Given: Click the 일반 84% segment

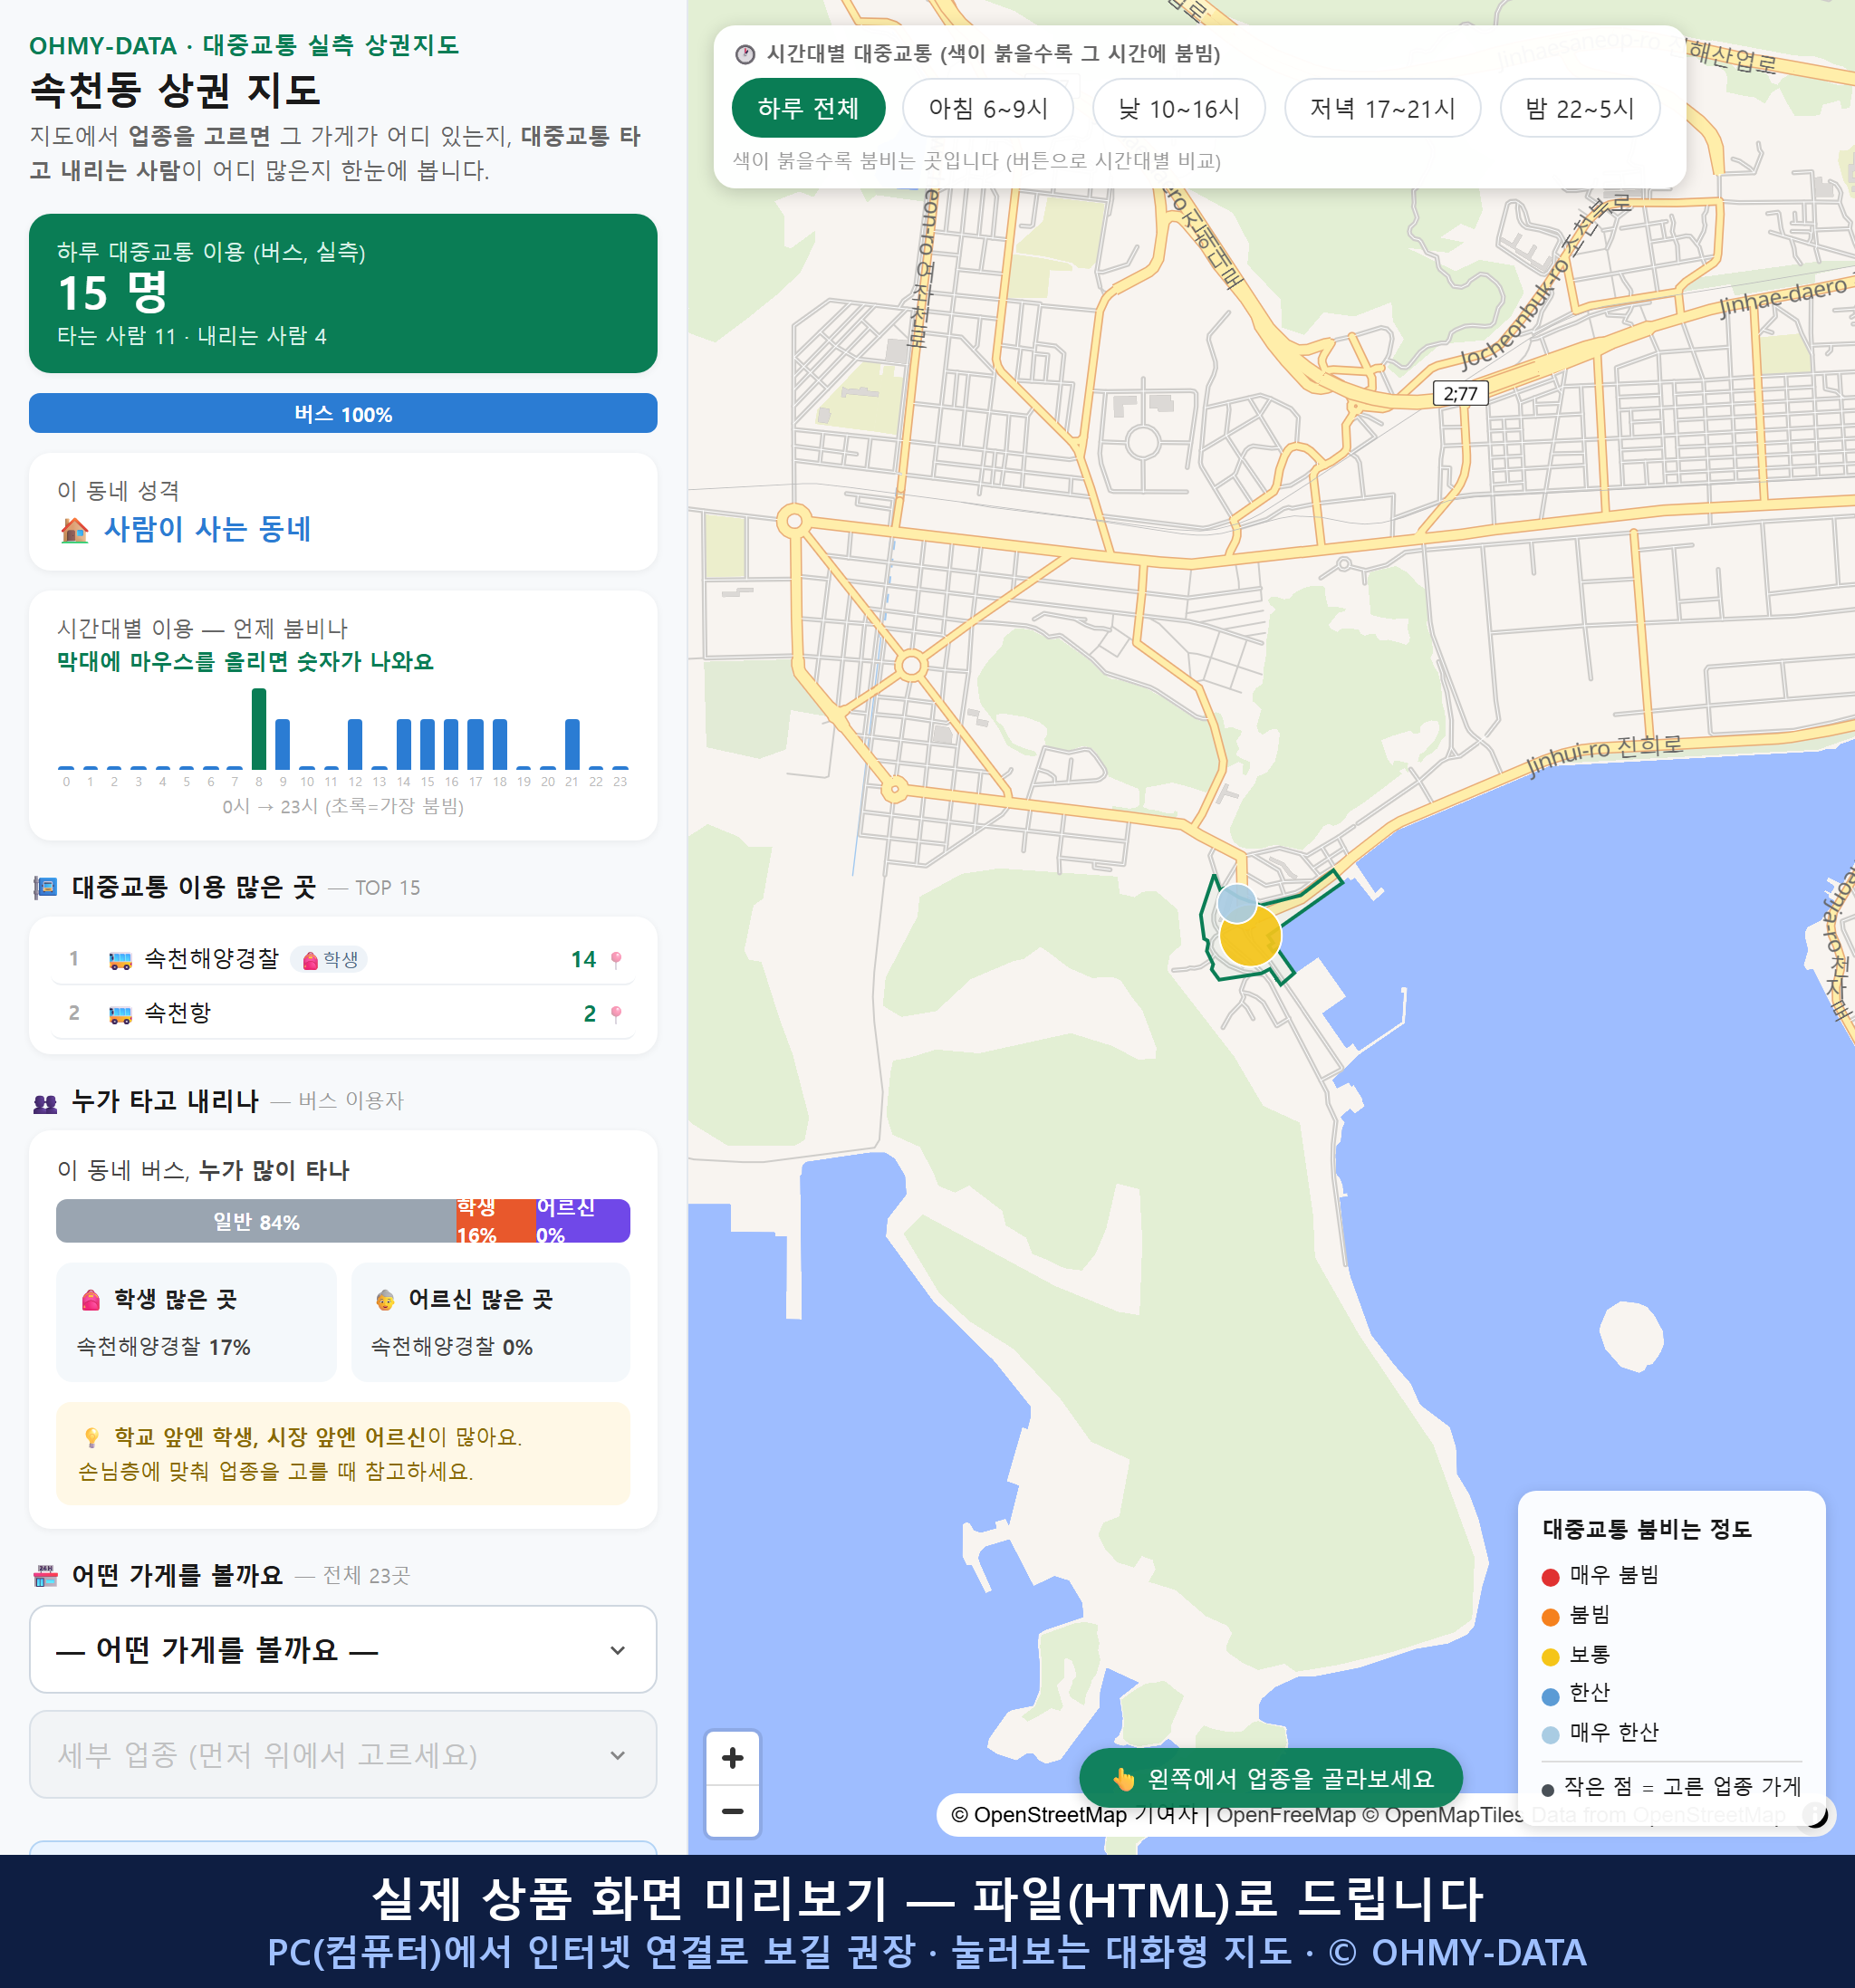Looking at the screenshot, I should pyautogui.click(x=256, y=1221).
